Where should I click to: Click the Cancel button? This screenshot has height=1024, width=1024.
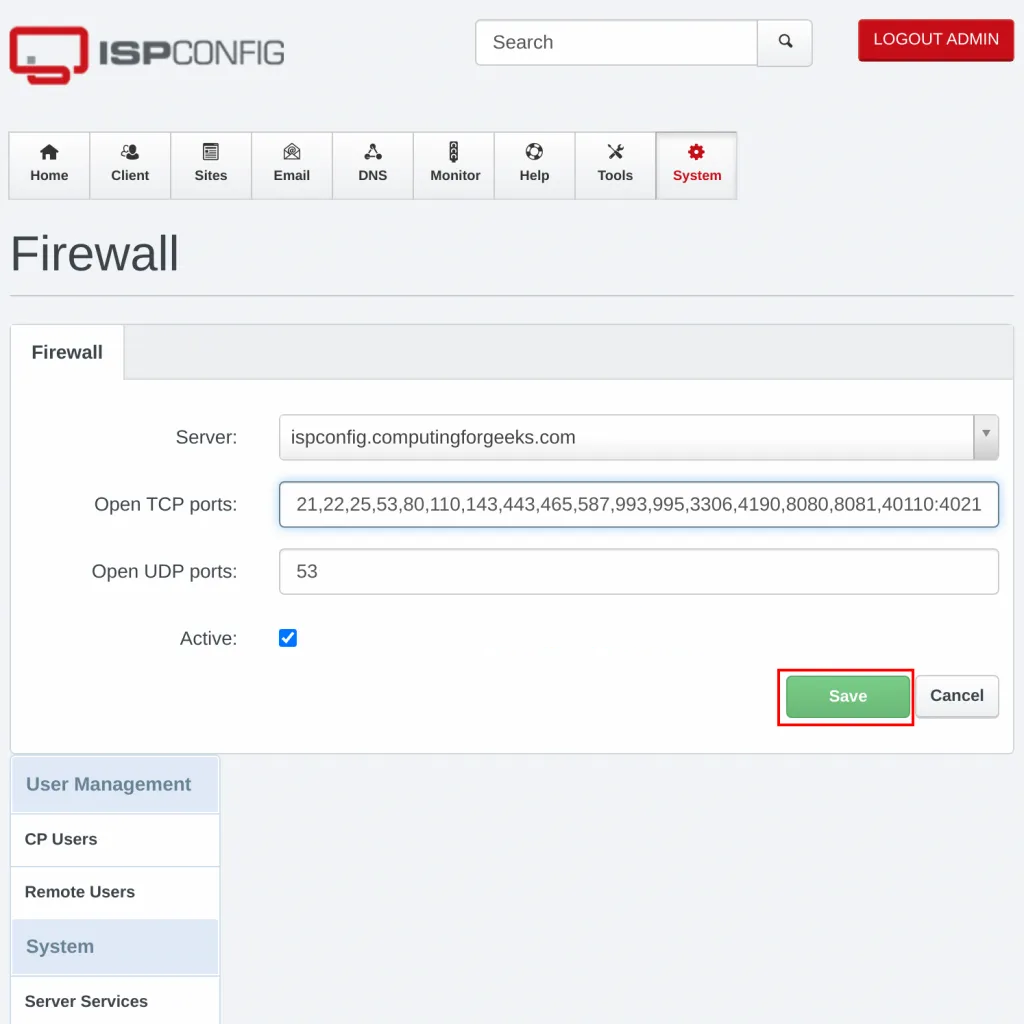957,696
